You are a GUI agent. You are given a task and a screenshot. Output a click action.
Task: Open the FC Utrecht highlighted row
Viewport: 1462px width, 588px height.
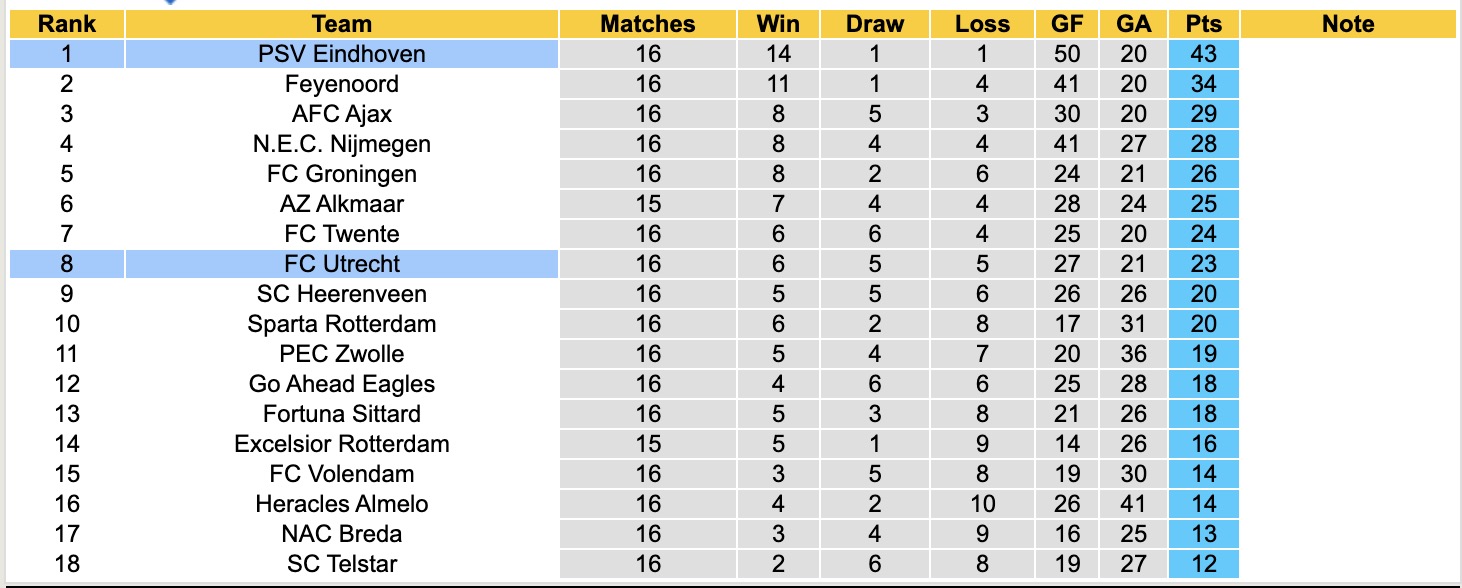point(341,264)
